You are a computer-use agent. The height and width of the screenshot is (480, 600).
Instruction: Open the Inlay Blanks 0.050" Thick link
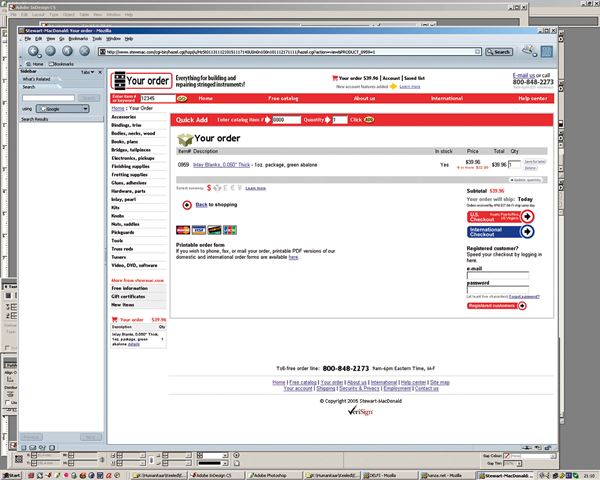click(221, 165)
